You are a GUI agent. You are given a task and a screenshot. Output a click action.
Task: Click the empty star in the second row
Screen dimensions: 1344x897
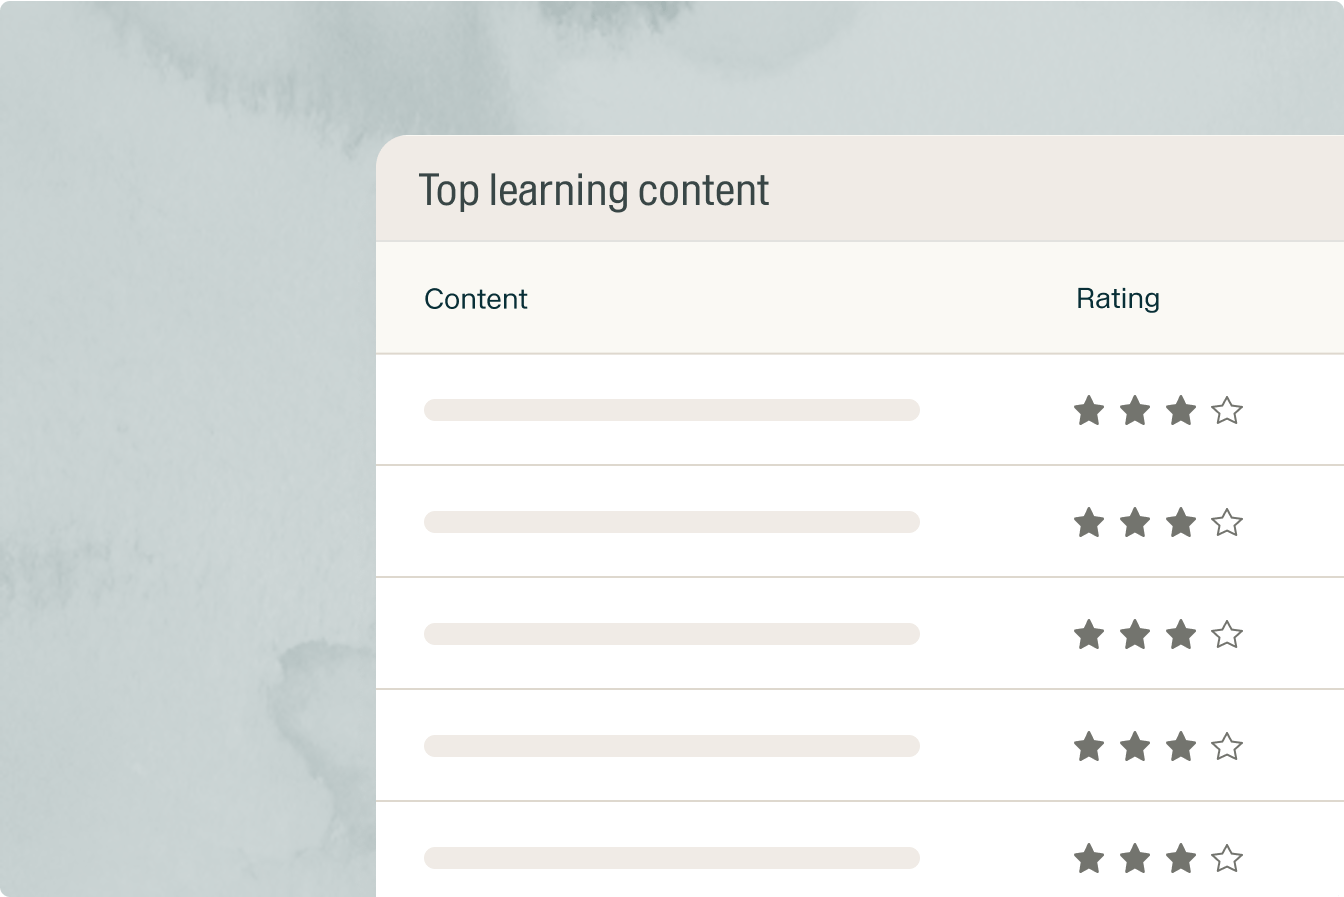point(1227,523)
